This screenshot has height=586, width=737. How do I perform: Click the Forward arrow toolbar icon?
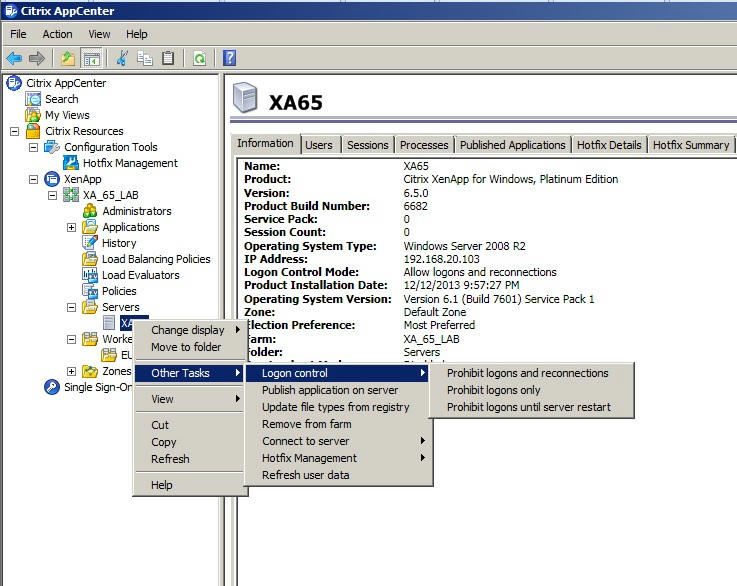[36, 58]
